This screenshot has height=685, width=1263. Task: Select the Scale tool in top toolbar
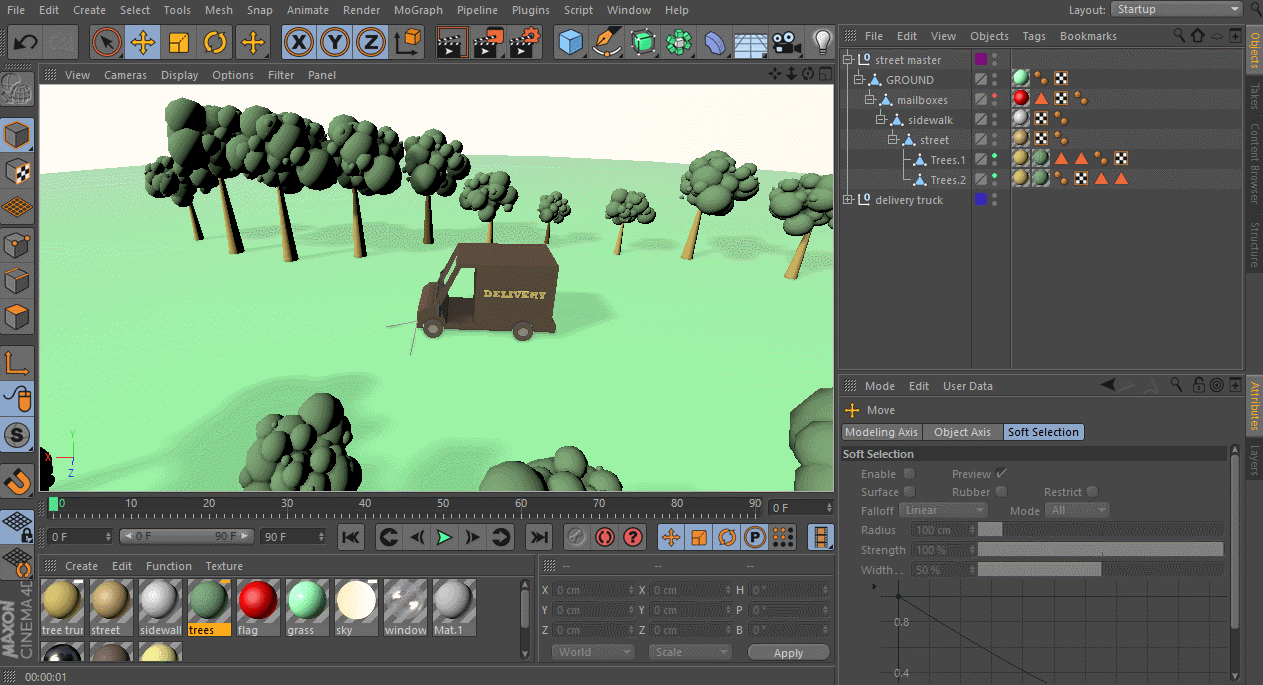[179, 42]
